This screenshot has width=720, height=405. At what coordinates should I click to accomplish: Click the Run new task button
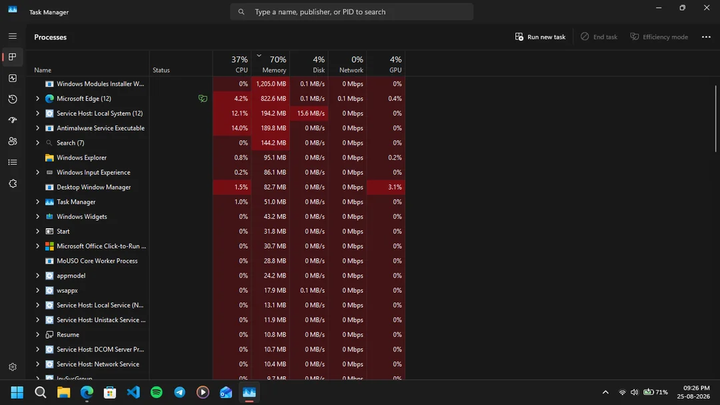[540, 37]
